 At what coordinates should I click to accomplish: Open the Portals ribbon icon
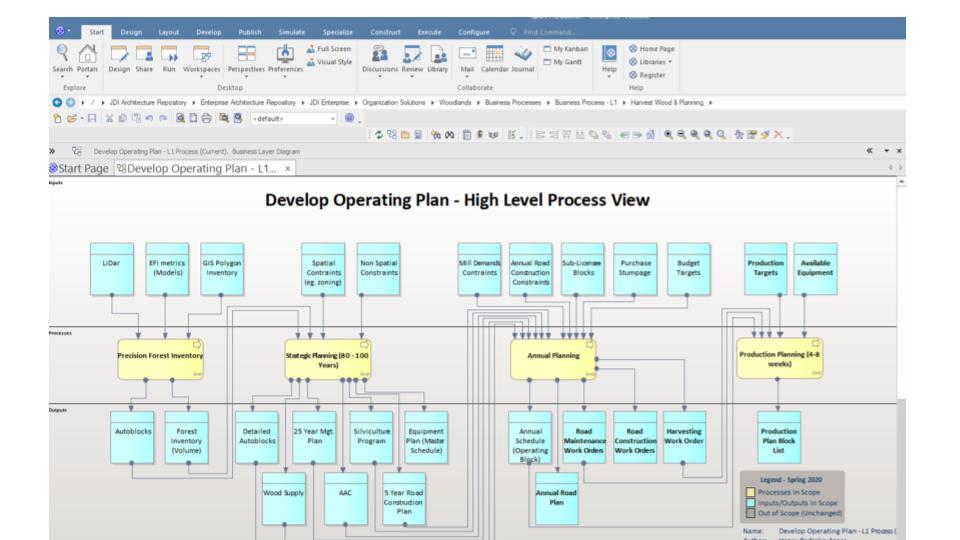[x=87, y=59]
